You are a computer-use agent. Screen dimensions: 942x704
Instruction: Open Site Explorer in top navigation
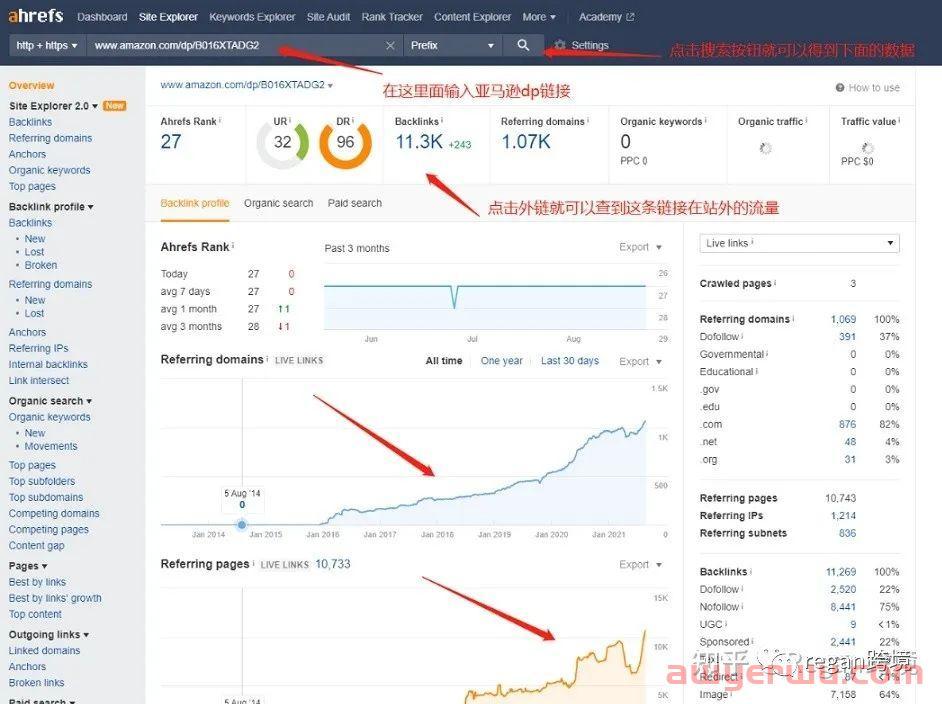point(168,17)
